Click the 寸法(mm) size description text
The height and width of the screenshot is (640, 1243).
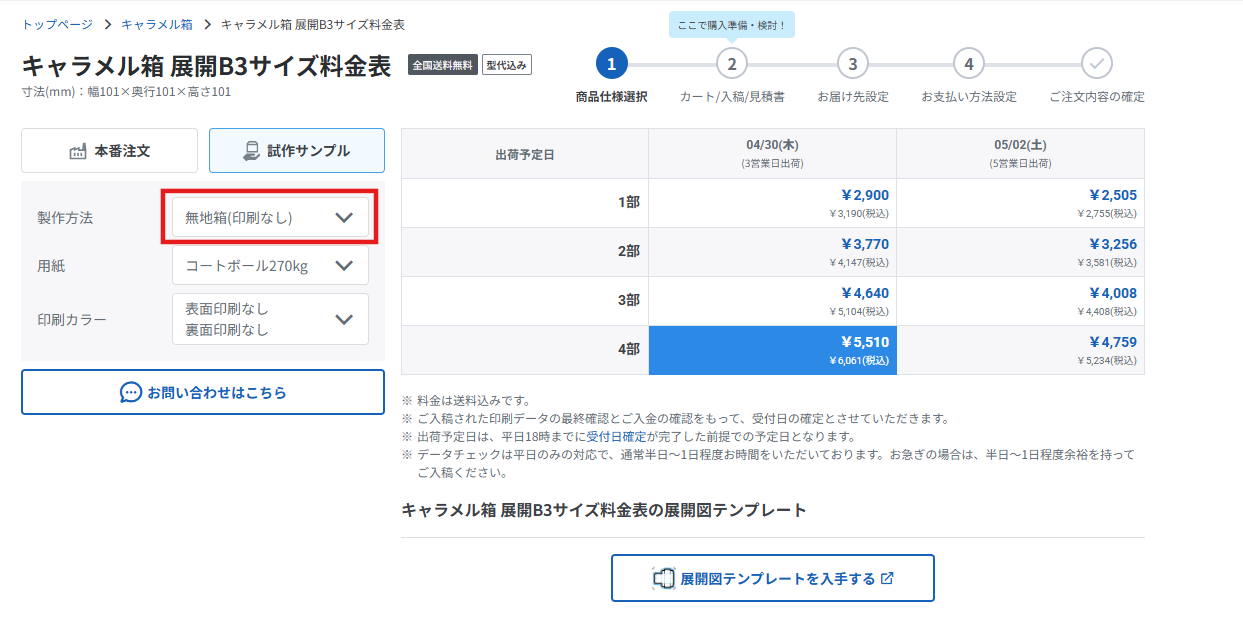point(126,92)
